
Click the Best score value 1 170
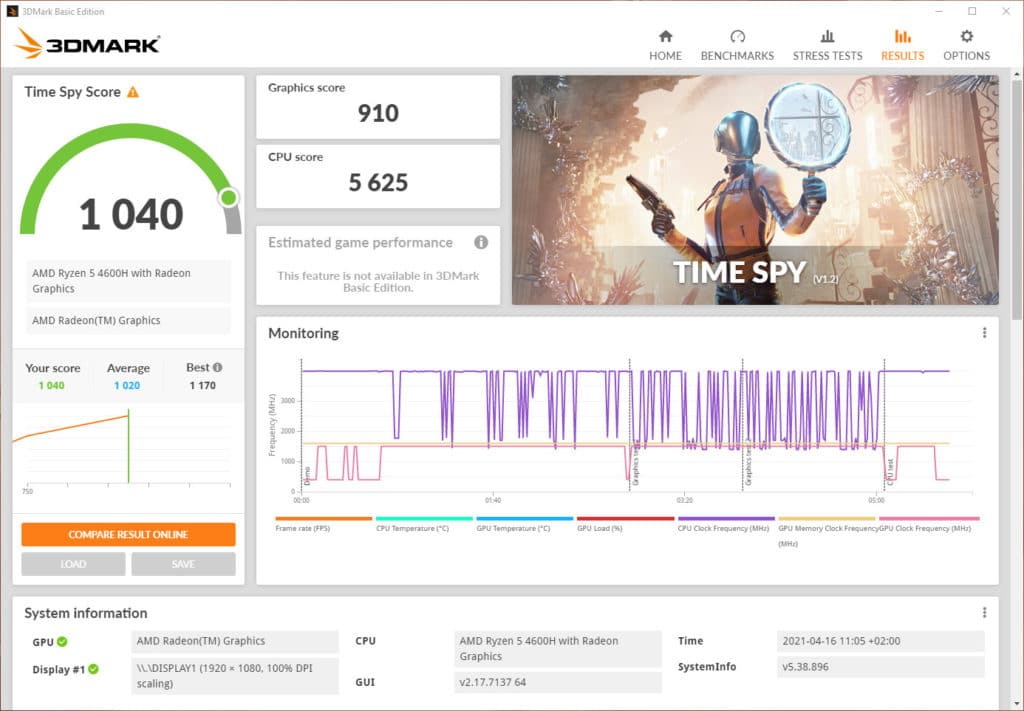[202, 385]
